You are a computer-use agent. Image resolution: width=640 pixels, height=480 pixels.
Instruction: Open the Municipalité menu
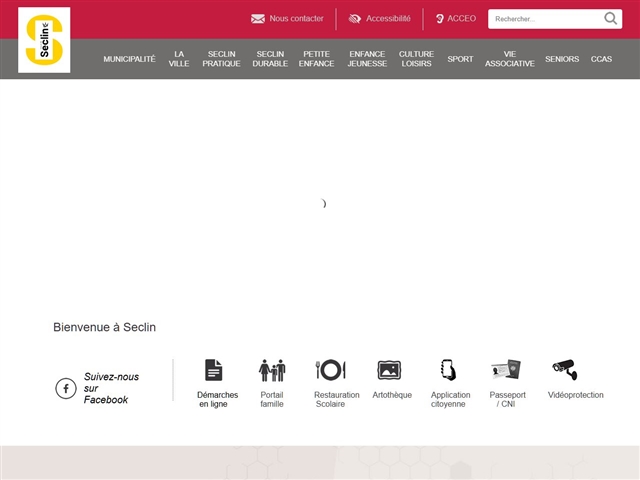[x=129, y=59]
